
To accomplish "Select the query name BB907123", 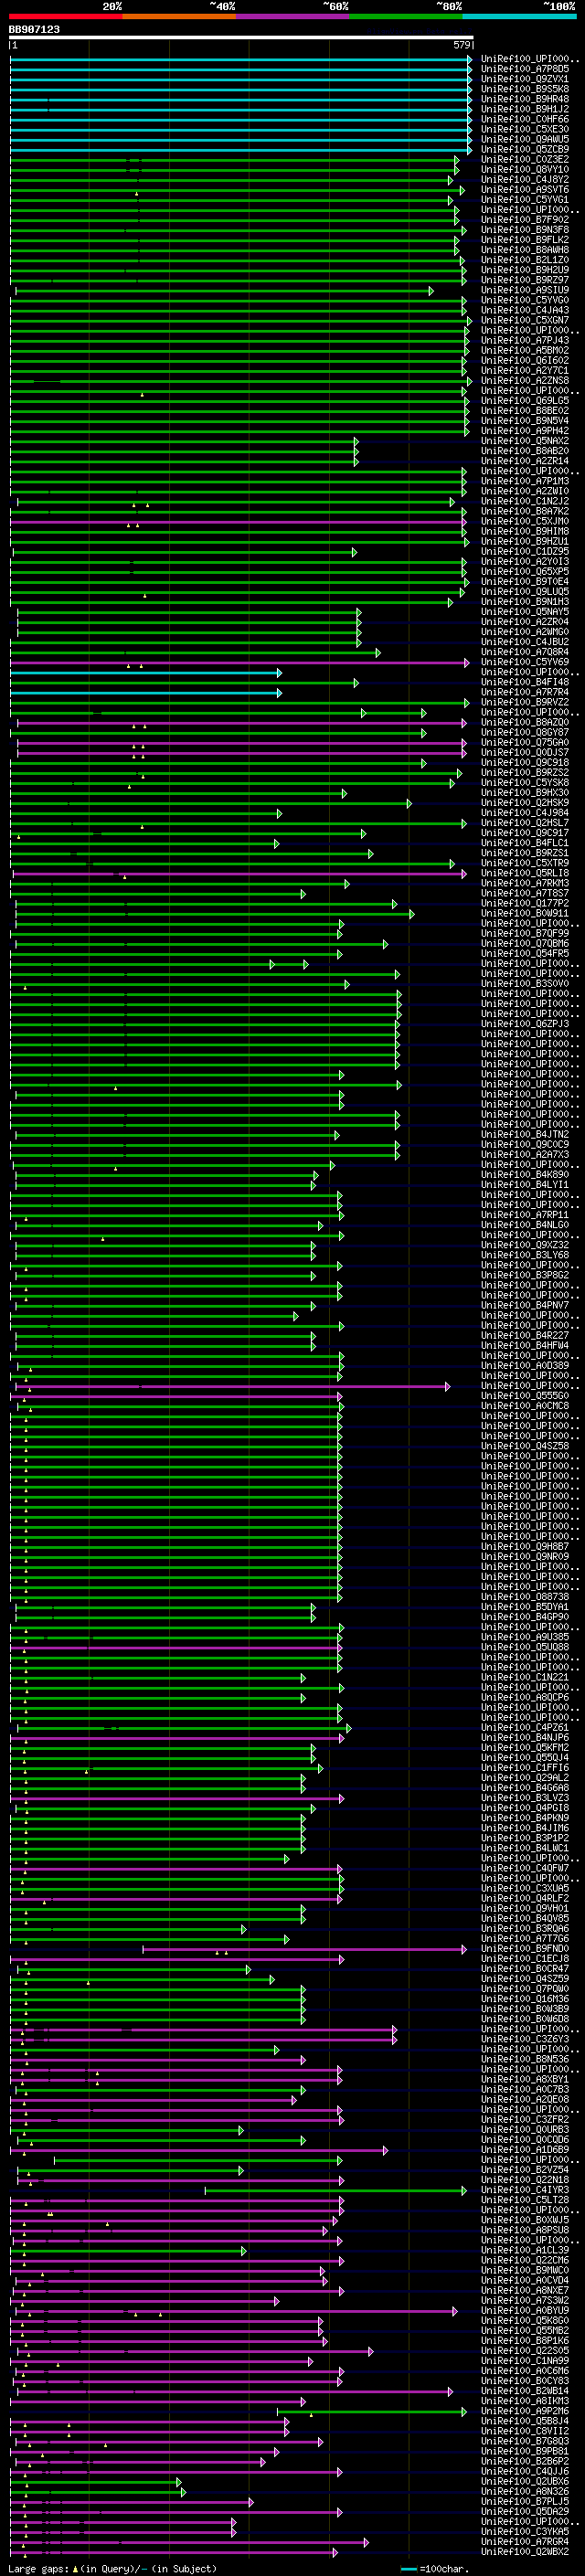I will coord(34,29).
